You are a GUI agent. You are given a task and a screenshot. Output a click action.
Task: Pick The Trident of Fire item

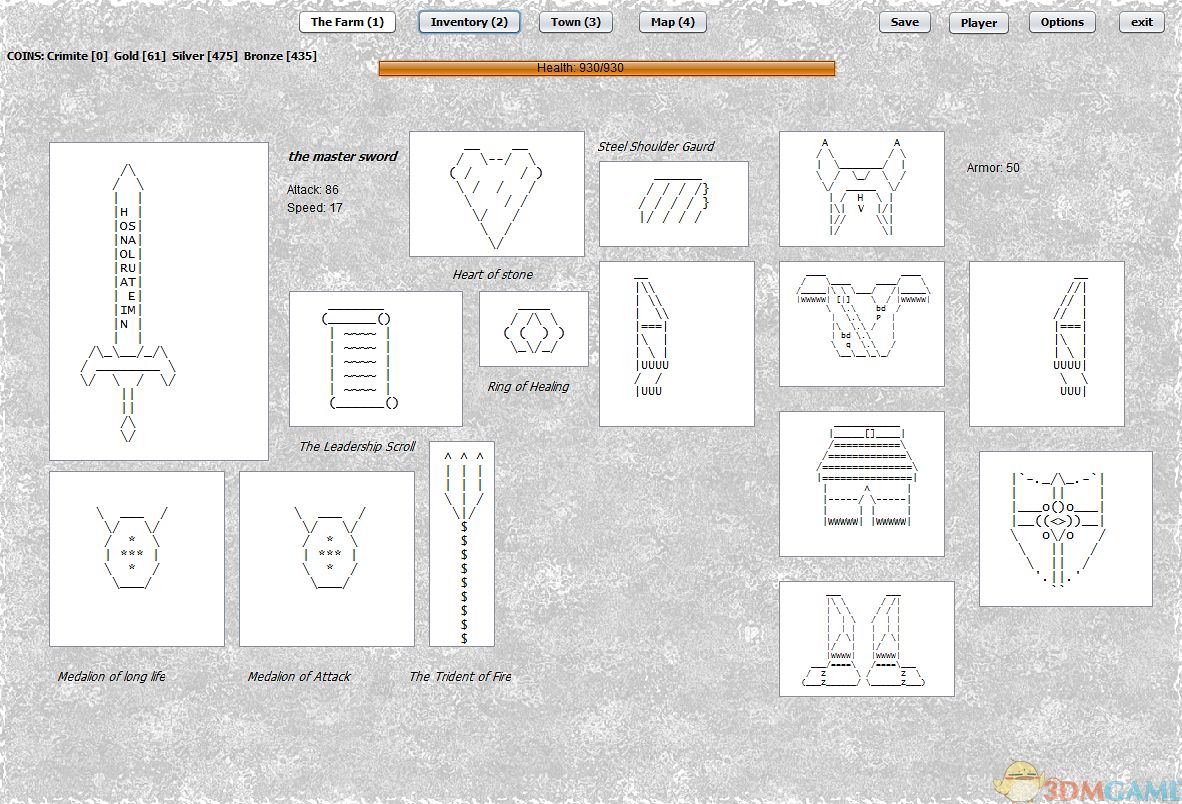tap(462, 544)
